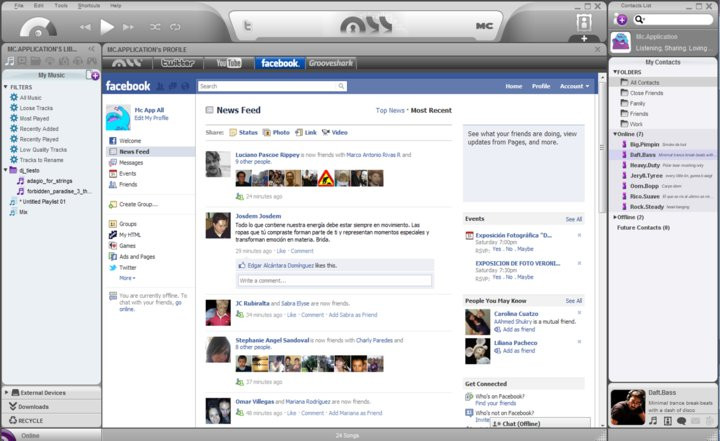This screenshot has height=441, width=720.
Task: Click the volume dial in the player
Action: pyautogui.click(x=38, y=28)
